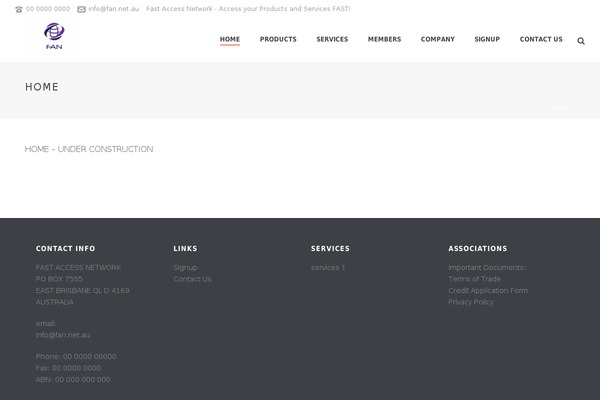Open the PRODUCTS menu
This screenshot has width=600, height=400.
[278, 39]
